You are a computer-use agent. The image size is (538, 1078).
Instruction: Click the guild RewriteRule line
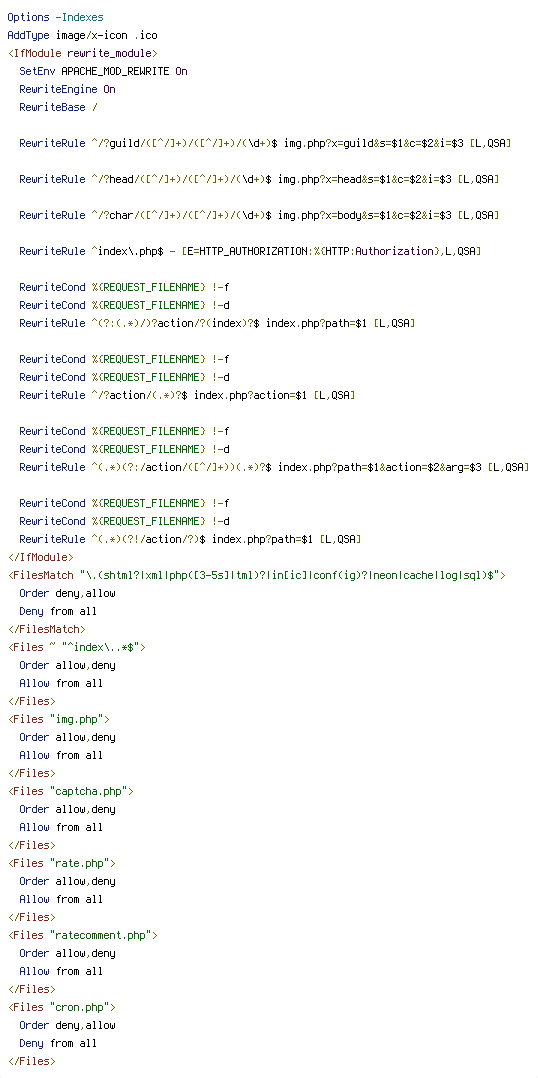point(265,143)
